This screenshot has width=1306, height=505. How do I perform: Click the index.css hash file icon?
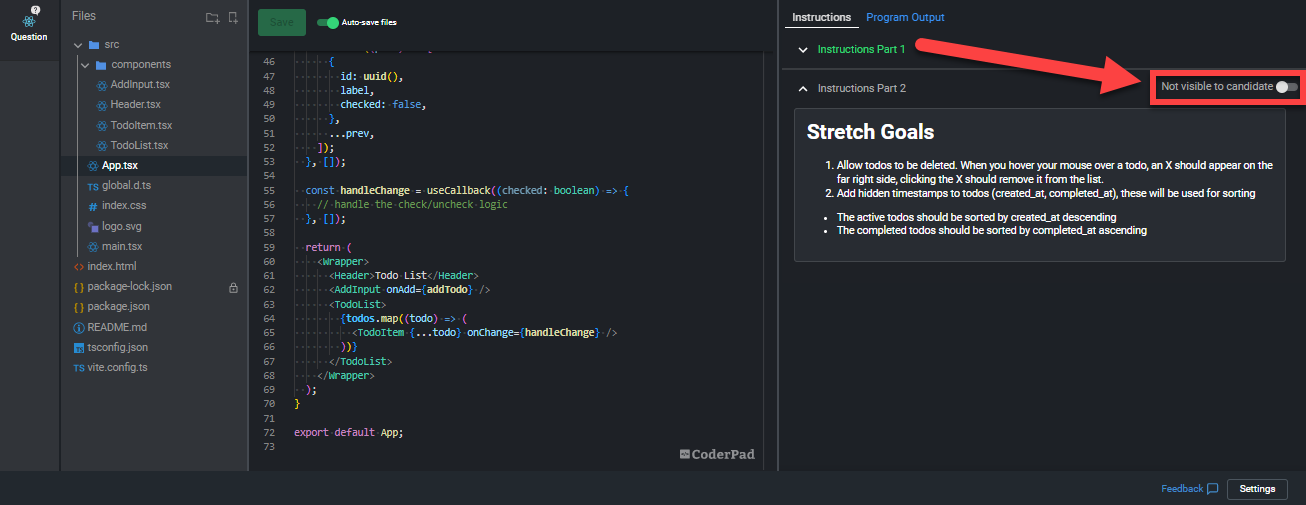pyautogui.click(x=93, y=206)
